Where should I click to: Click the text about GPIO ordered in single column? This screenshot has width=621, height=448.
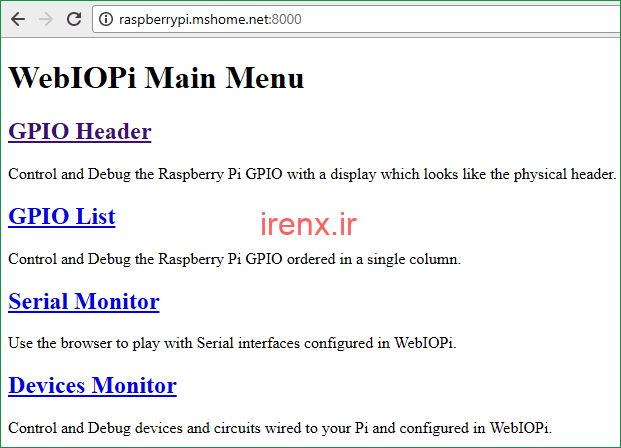click(x=234, y=259)
